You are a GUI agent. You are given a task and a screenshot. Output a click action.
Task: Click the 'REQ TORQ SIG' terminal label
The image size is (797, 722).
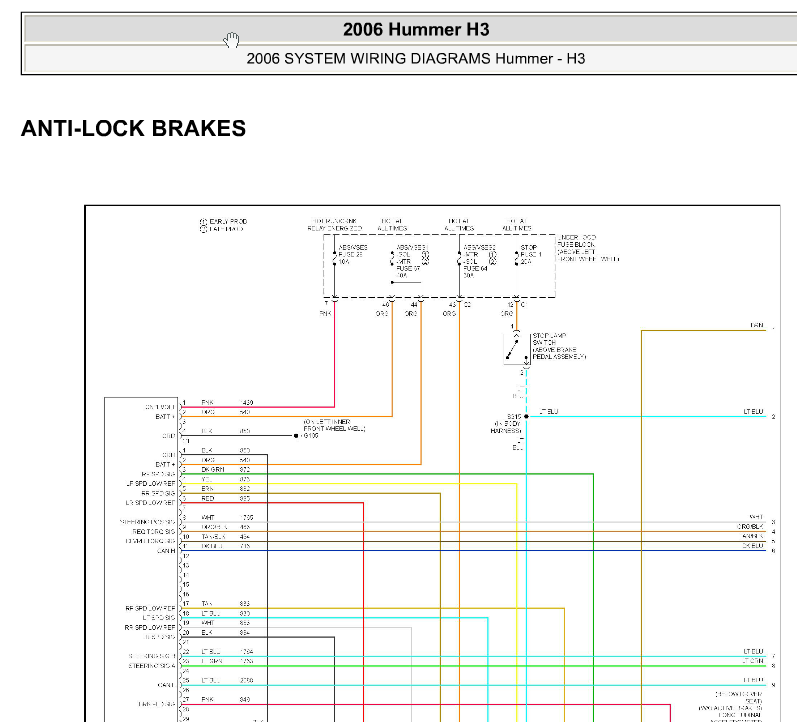154,531
